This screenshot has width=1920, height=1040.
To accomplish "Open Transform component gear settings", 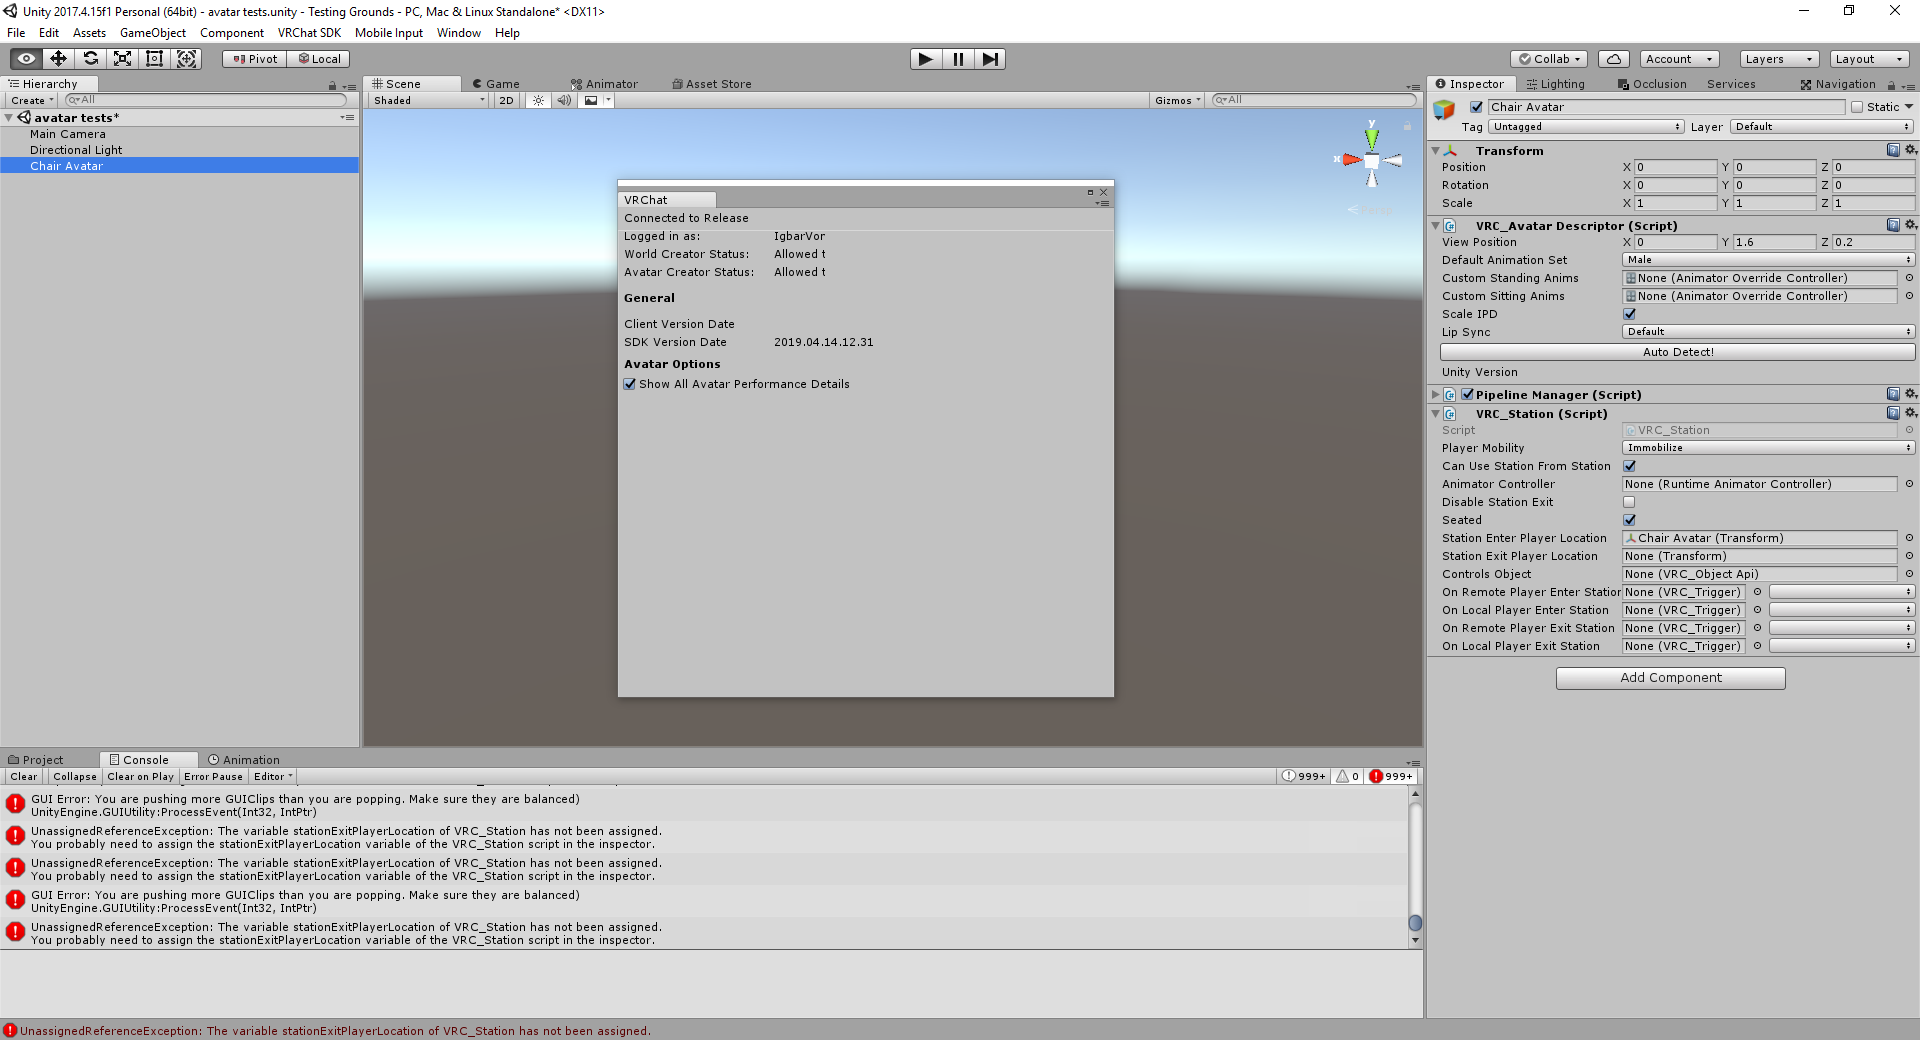I will click(1911, 150).
